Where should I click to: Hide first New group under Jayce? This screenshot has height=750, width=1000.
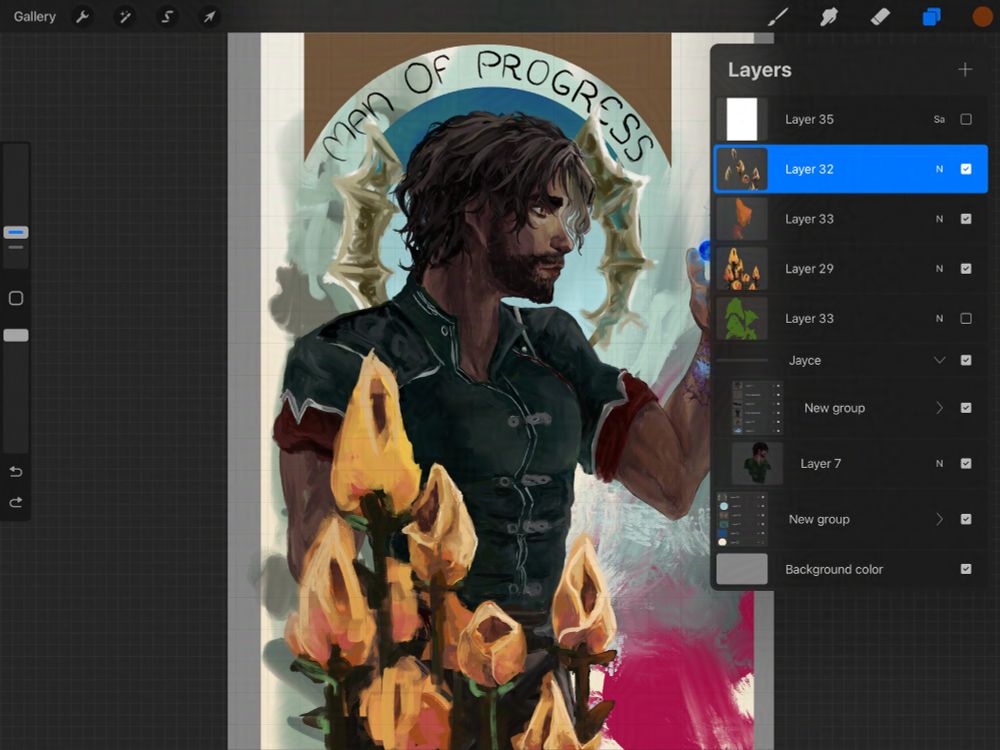coord(966,408)
